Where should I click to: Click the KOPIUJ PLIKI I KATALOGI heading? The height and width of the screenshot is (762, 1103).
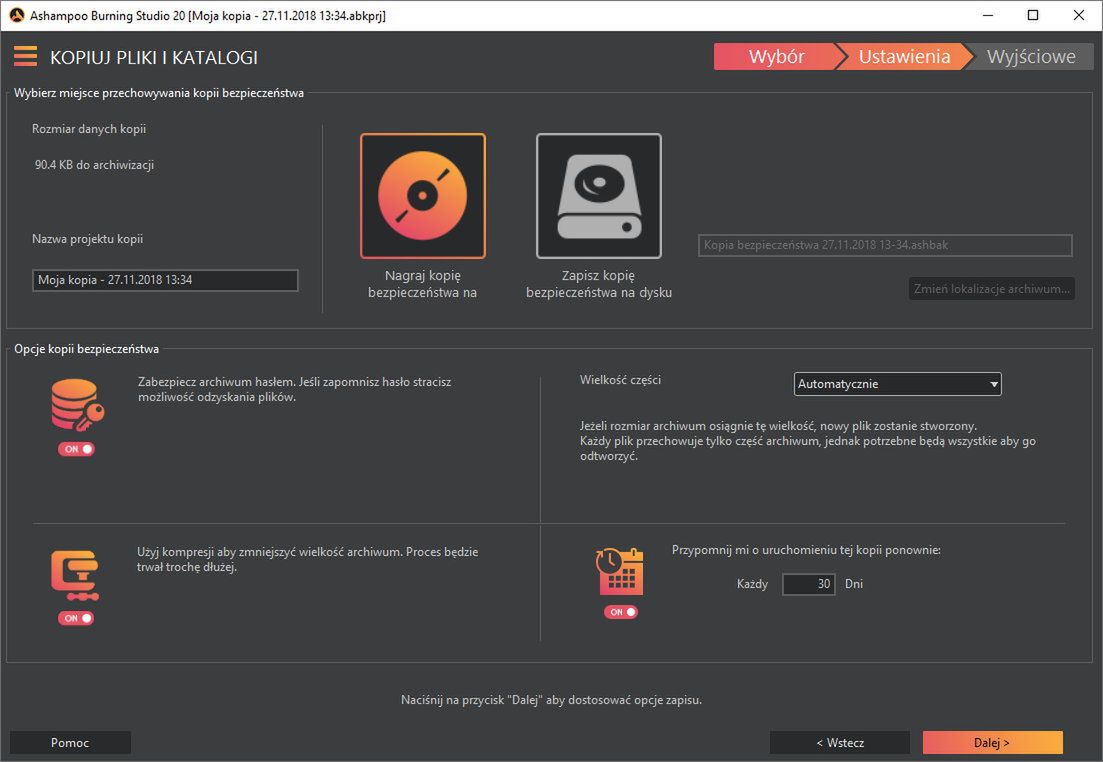click(154, 57)
